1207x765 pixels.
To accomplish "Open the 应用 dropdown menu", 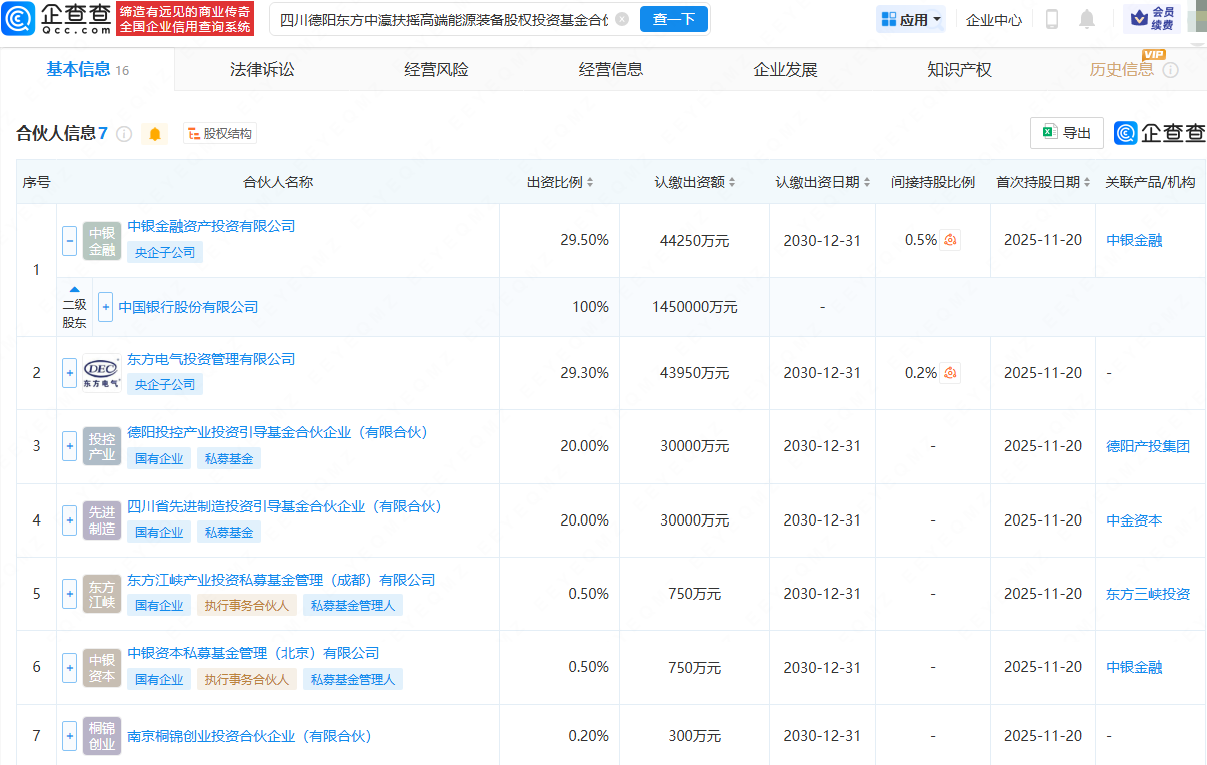I will pos(911,19).
